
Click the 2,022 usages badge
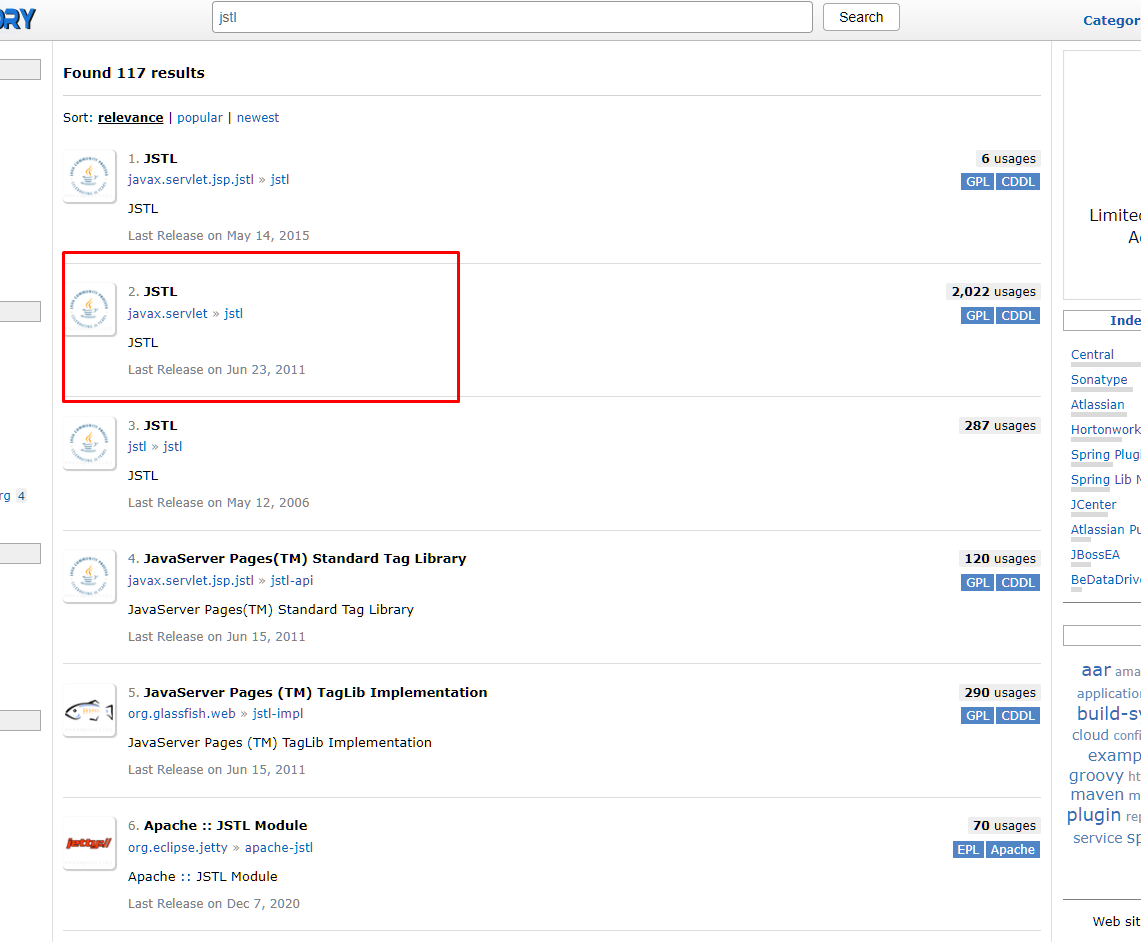pyautogui.click(x=993, y=292)
